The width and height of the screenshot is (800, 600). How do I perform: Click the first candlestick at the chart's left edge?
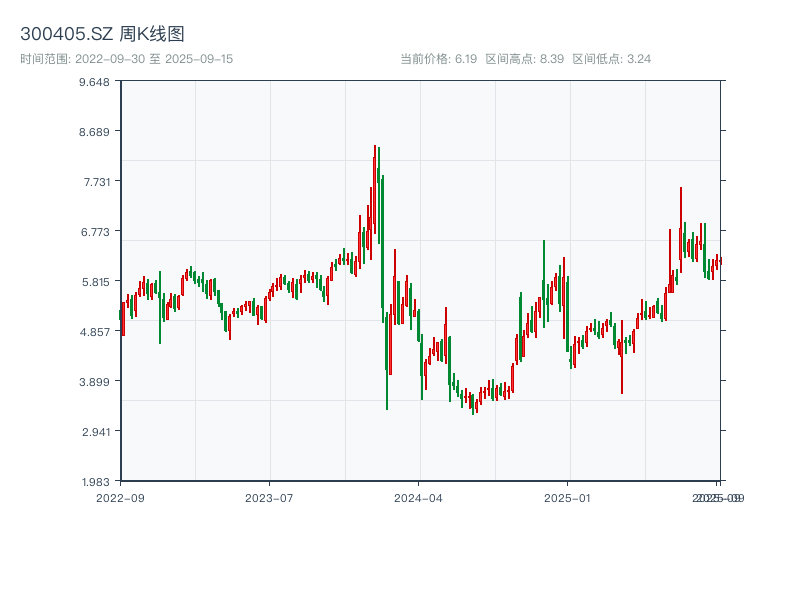(x=120, y=315)
